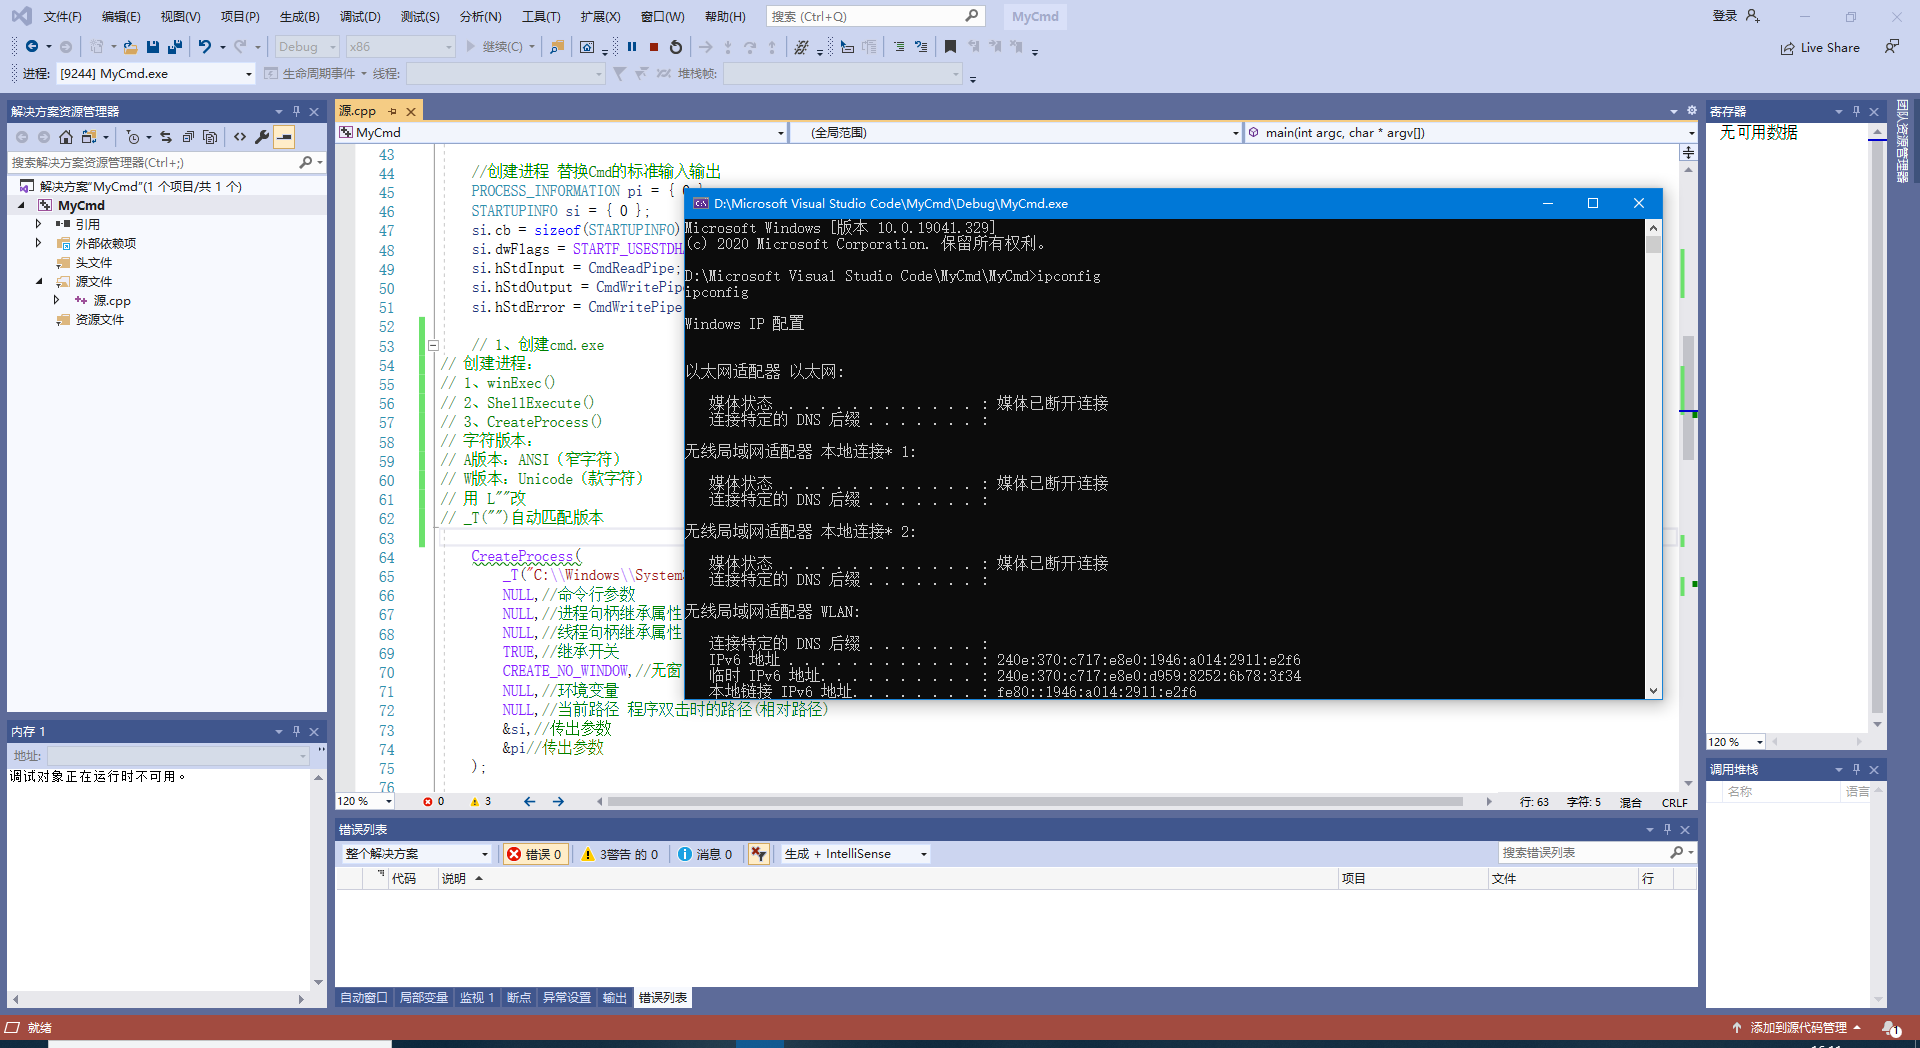
Task: Click Sync with Active Document icon
Action: pos(166,137)
